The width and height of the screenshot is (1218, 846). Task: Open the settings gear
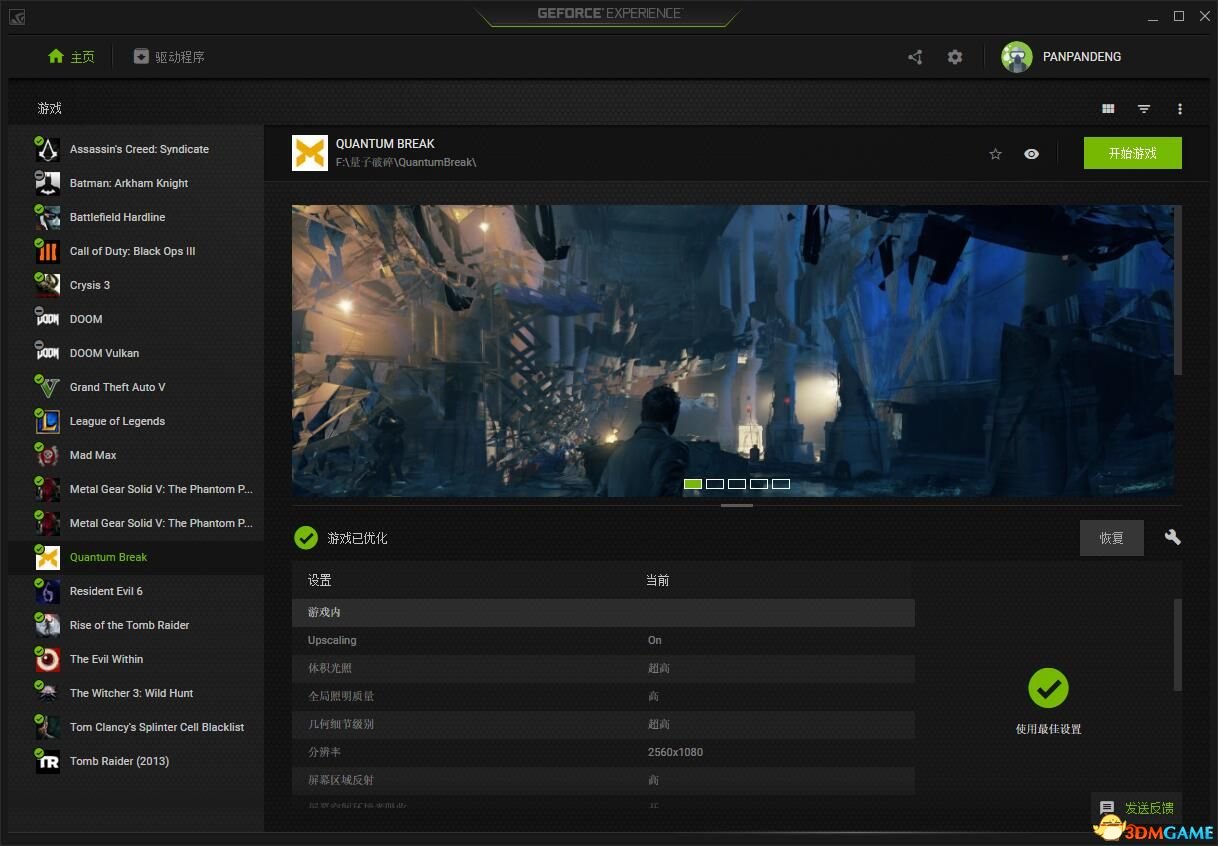[955, 57]
